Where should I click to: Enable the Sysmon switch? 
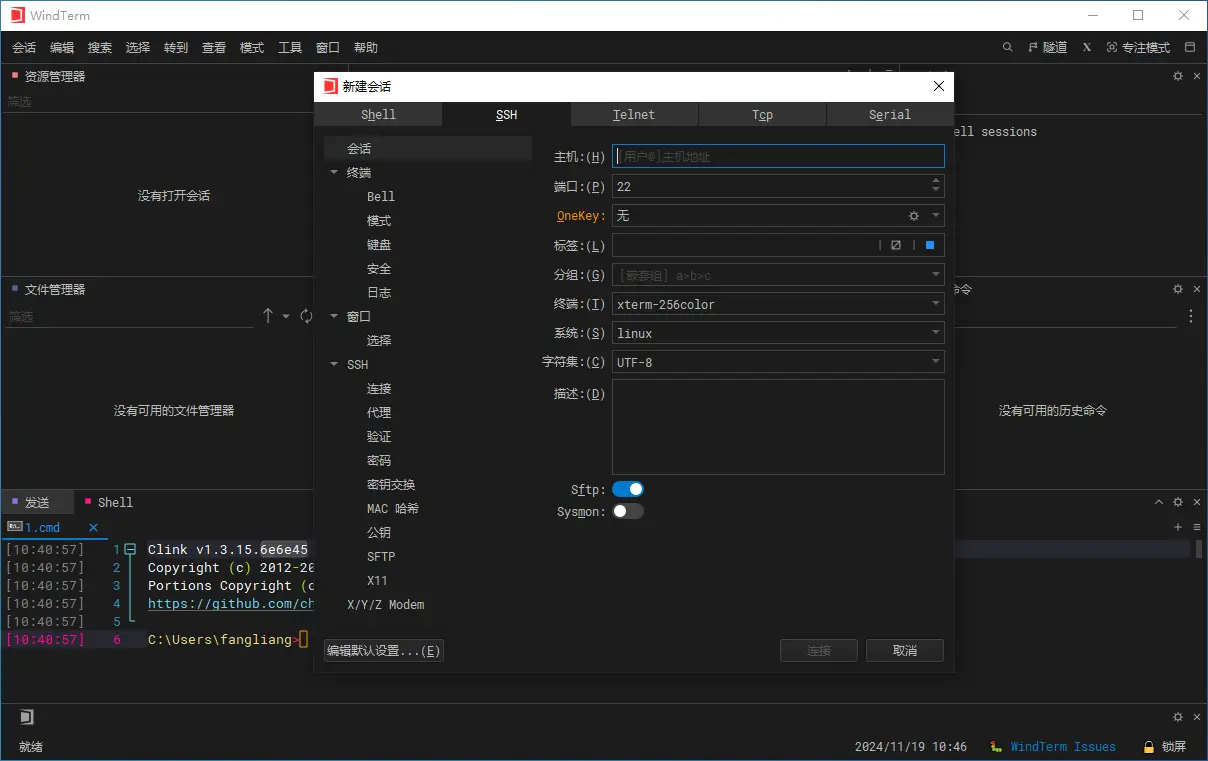coord(628,511)
